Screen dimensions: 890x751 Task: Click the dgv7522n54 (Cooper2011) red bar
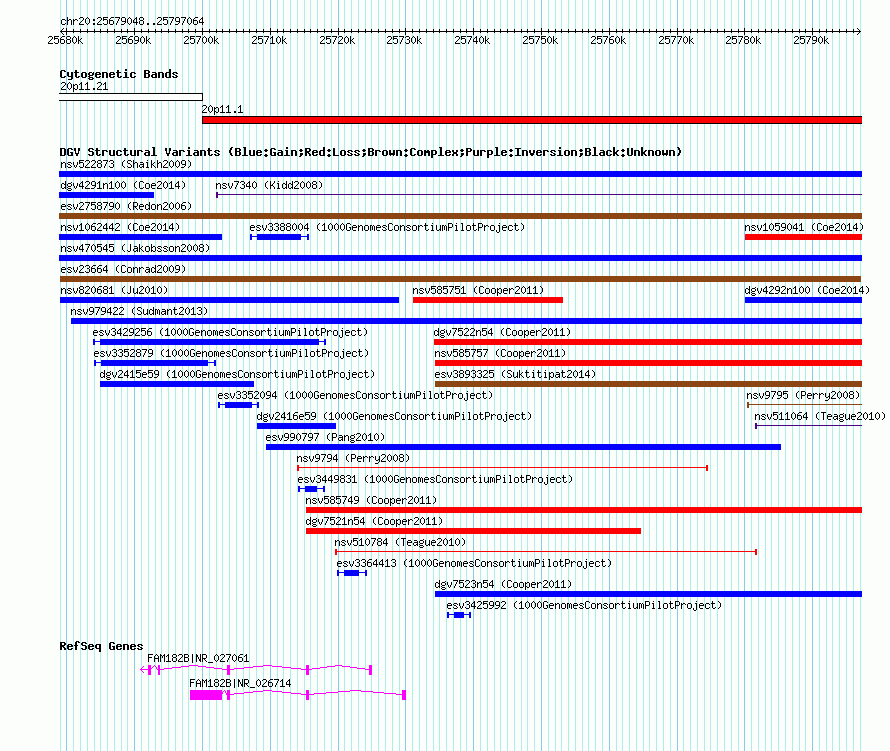click(x=648, y=342)
